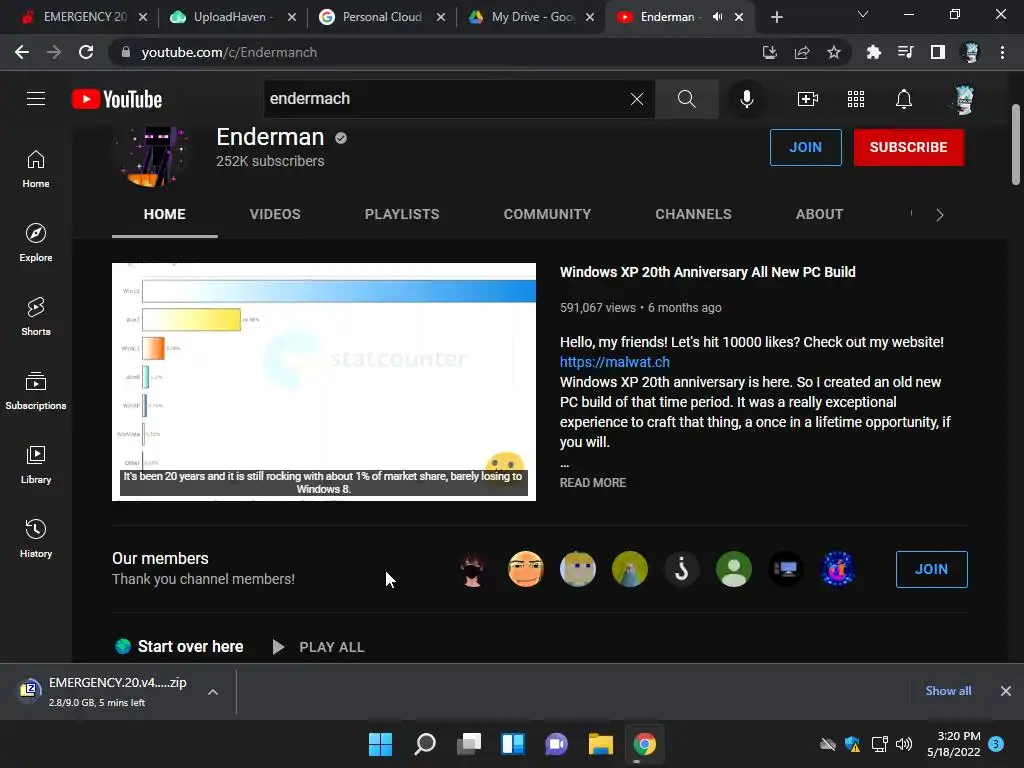Open Explore in the sidebar

point(36,243)
